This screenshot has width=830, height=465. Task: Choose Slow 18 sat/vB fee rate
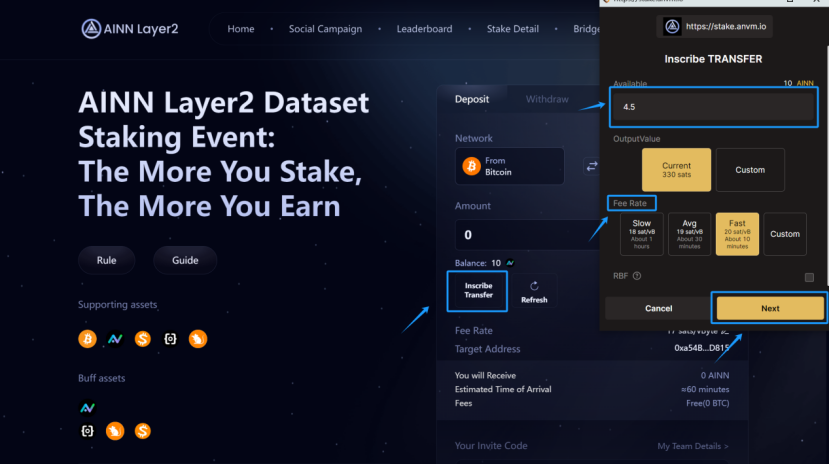click(x=642, y=234)
